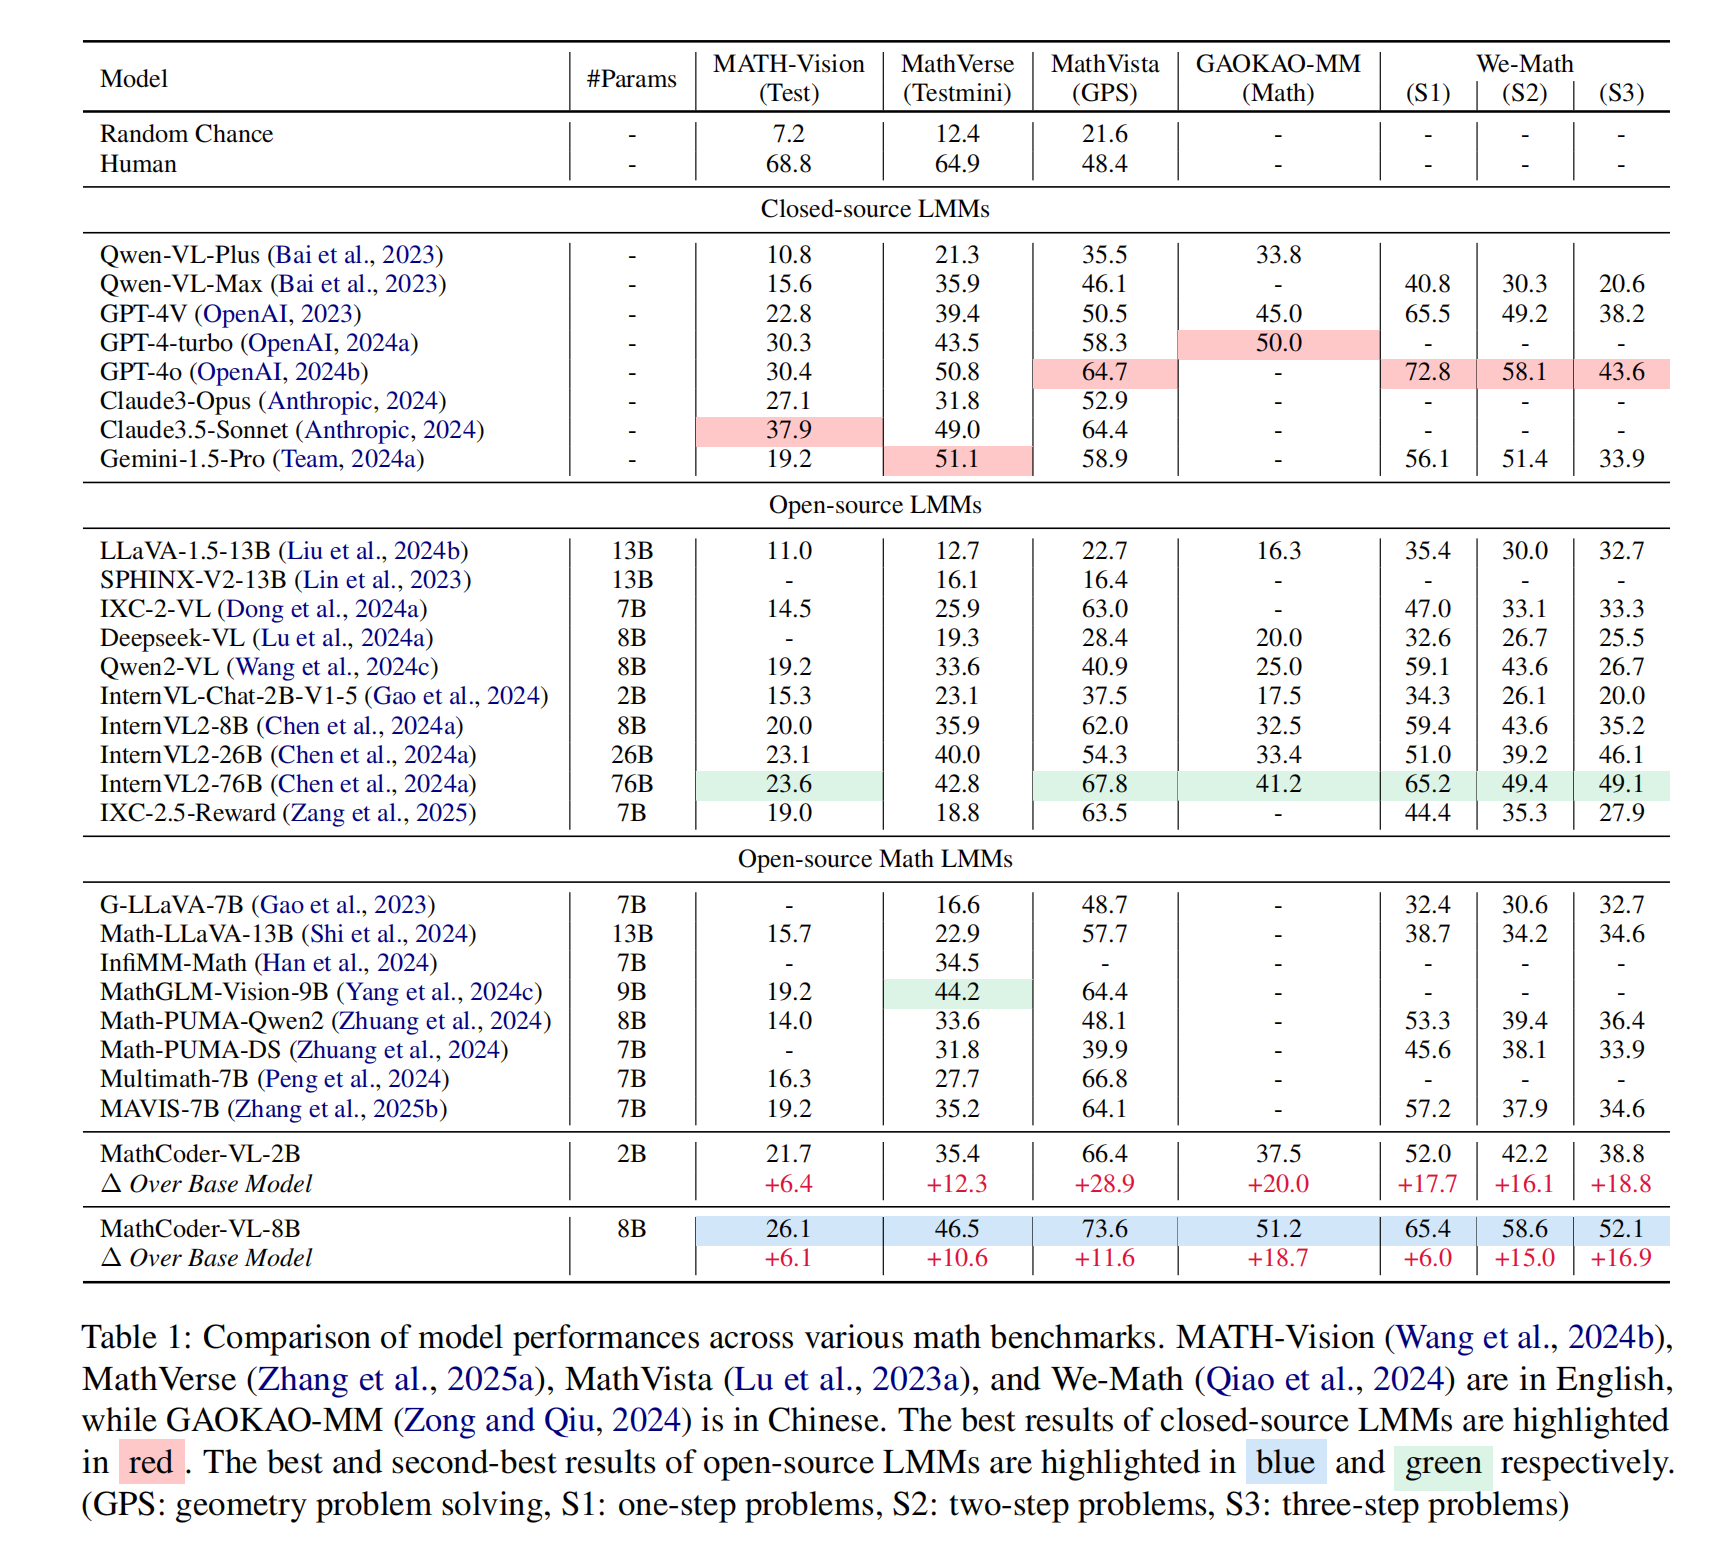1731x1566 pixels.
Task: Click the red highlight swatch in caption
Action: (151, 1462)
